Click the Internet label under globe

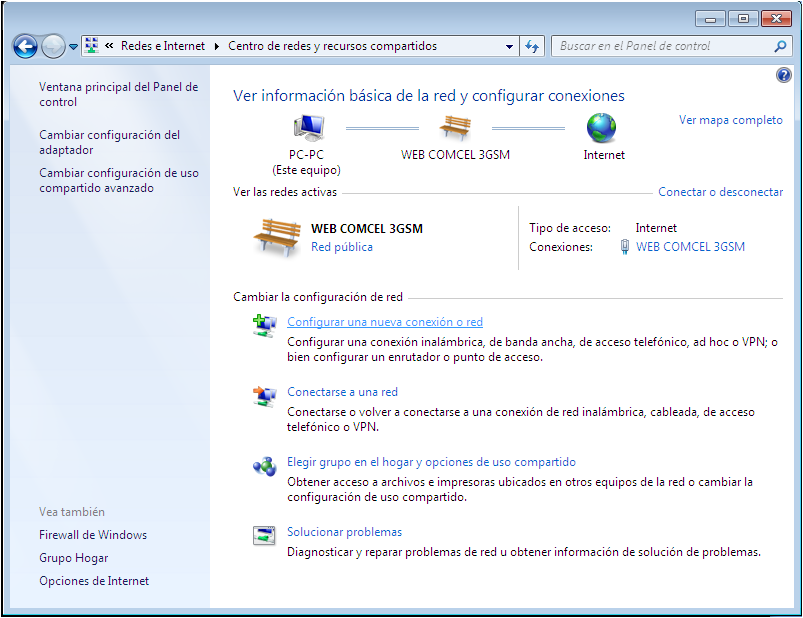click(x=604, y=155)
